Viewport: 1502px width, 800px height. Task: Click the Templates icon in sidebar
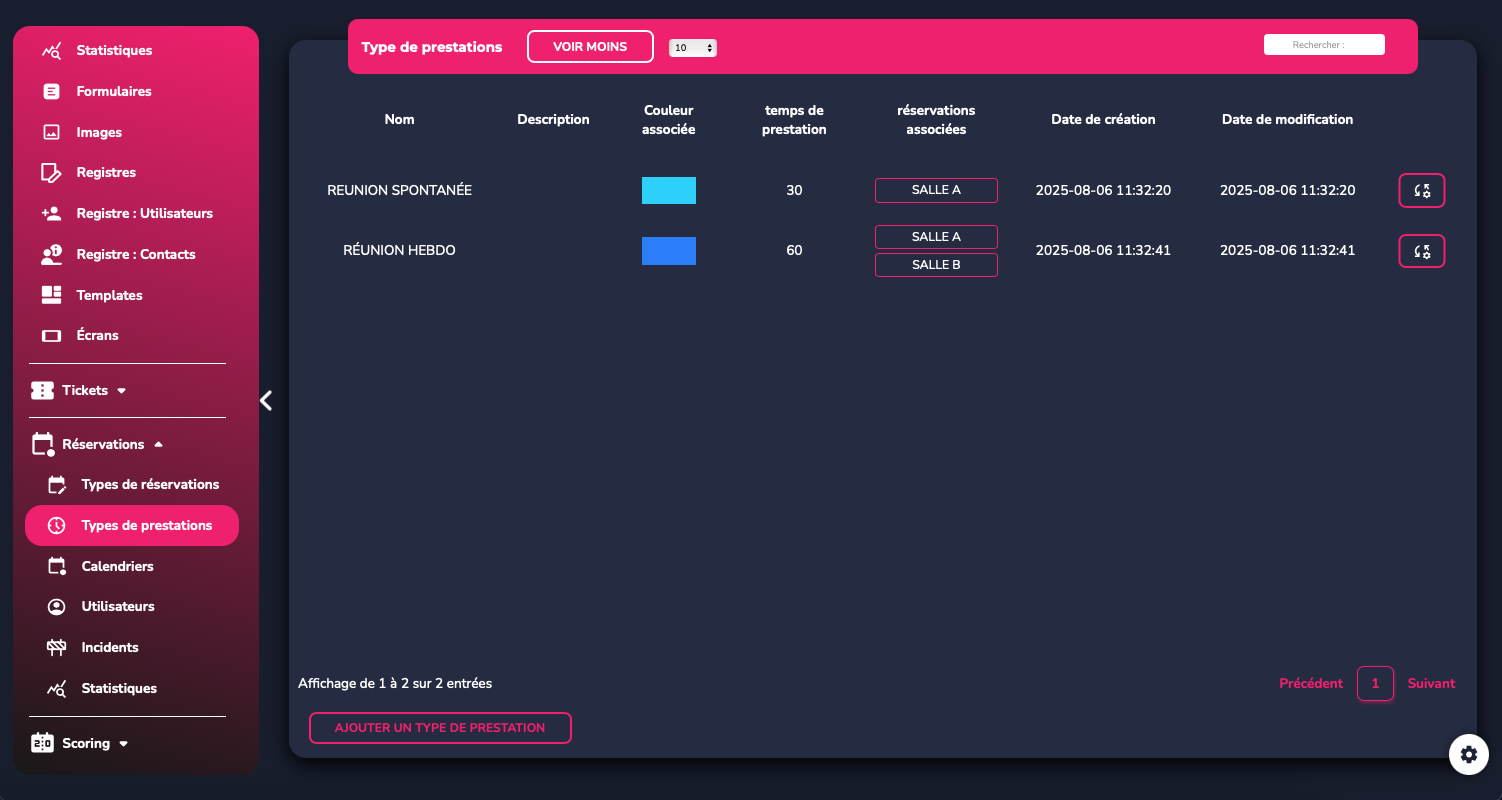pos(52,295)
